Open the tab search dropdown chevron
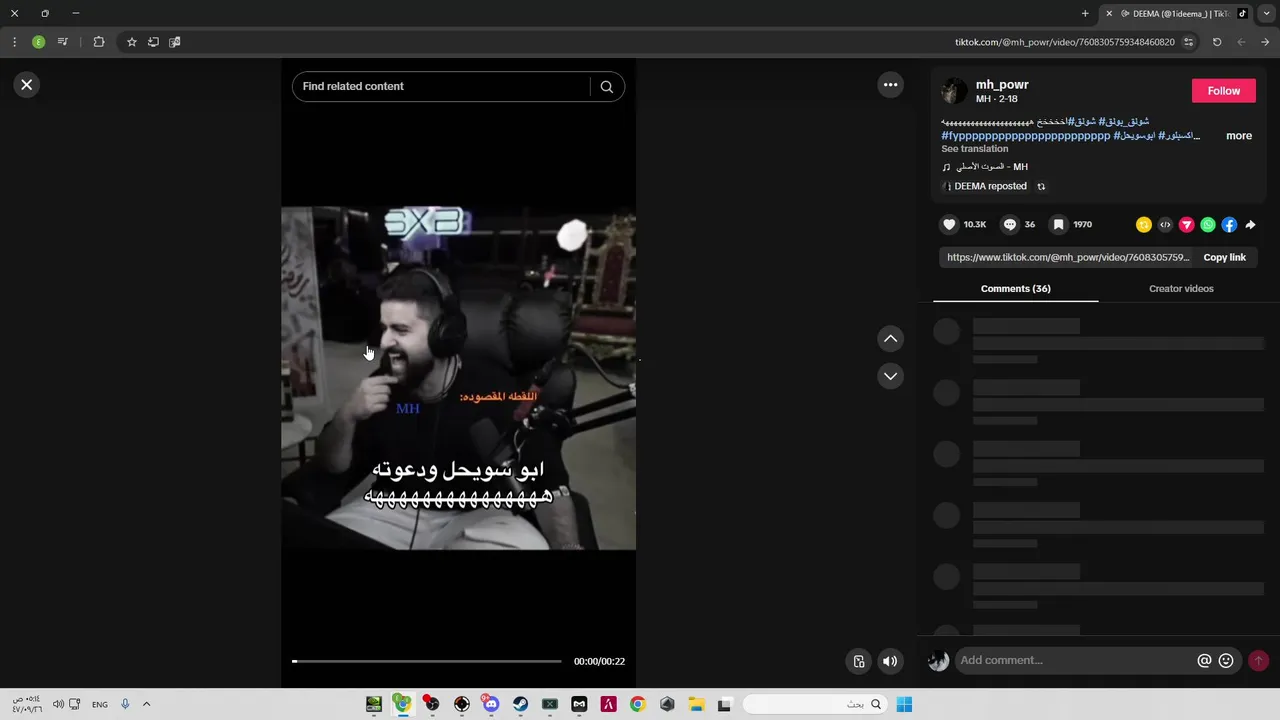1280x720 pixels. coord(1267,14)
